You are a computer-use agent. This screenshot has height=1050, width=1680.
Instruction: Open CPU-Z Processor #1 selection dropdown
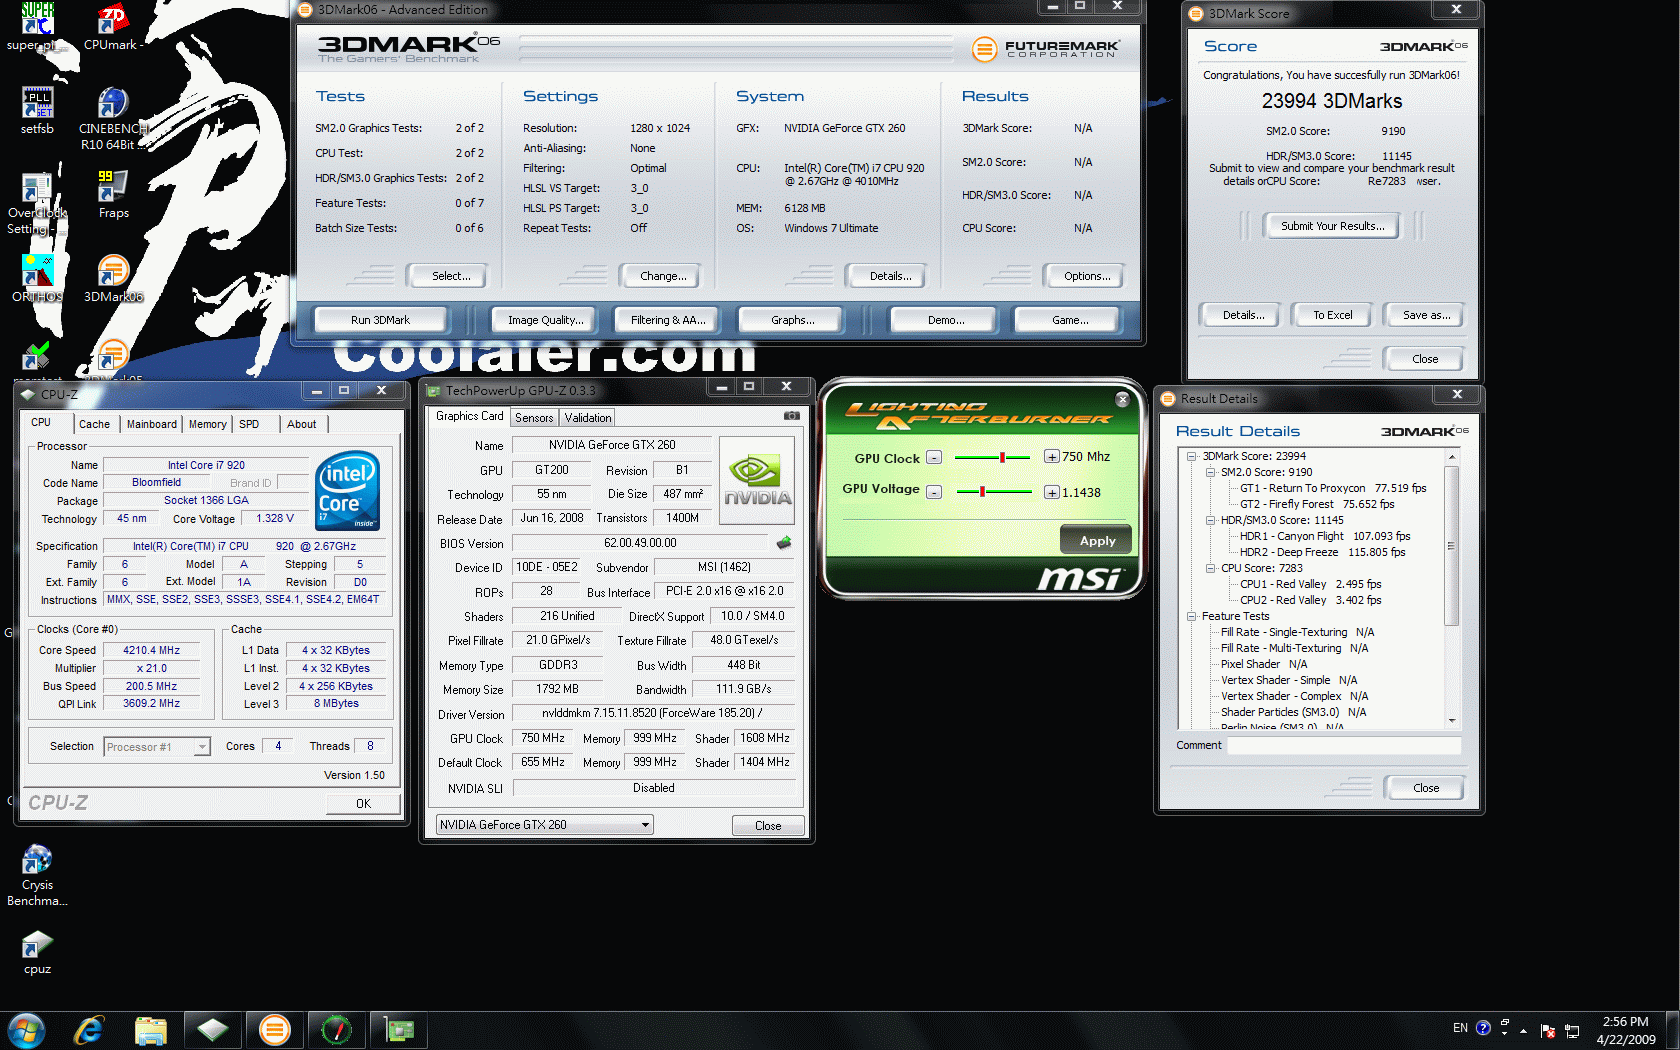tap(157, 747)
